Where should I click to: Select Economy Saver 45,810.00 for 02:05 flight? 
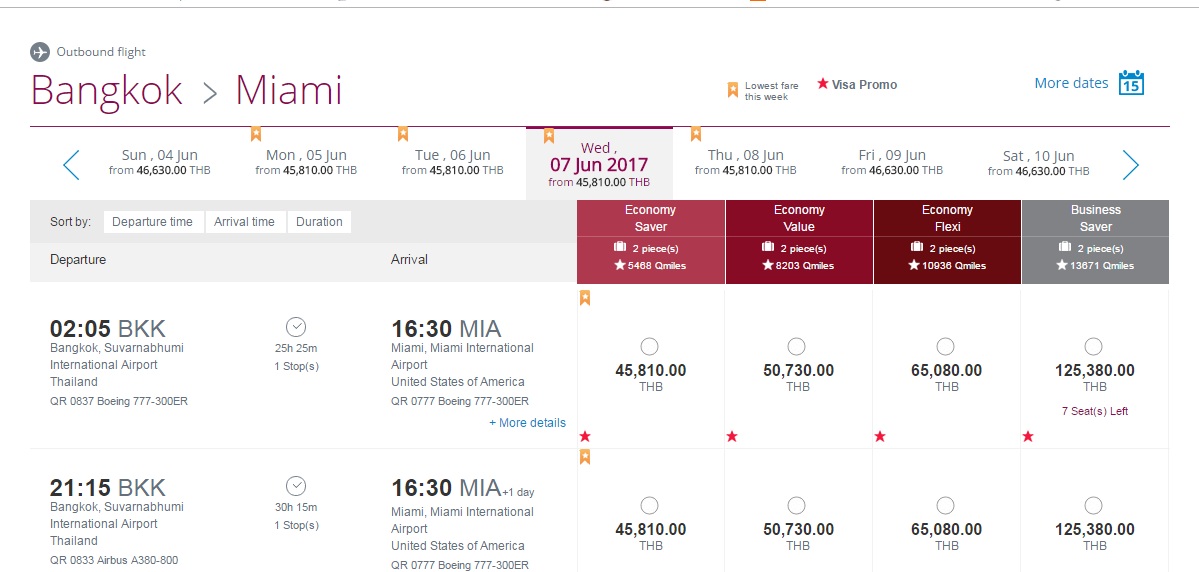pos(649,346)
